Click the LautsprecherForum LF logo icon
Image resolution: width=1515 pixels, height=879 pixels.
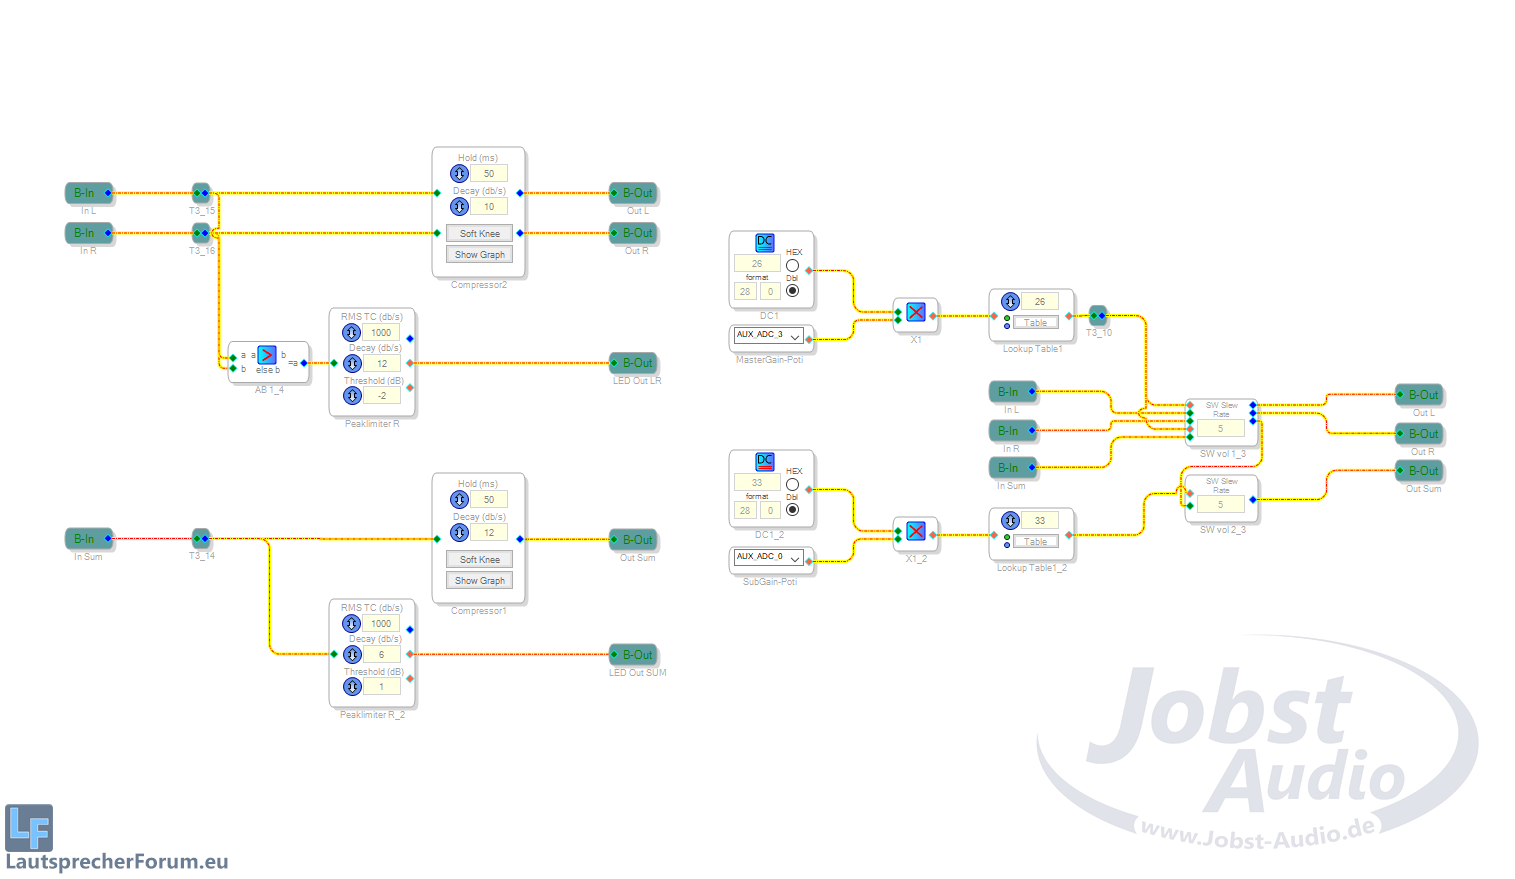coord(29,828)
